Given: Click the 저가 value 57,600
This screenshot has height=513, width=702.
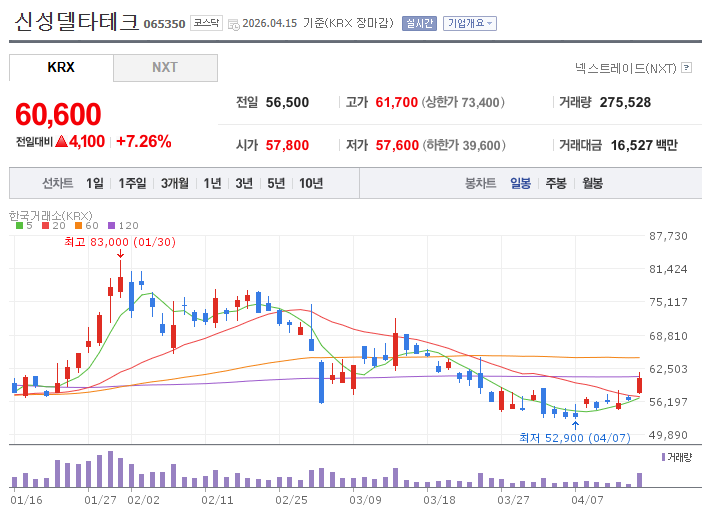Looking at the screenshot, I should tap(397, 145).
